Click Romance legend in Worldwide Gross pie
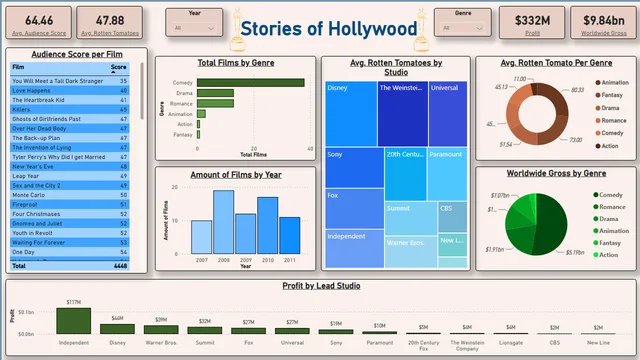Screen dimensions: 640x360 point(609,207)
